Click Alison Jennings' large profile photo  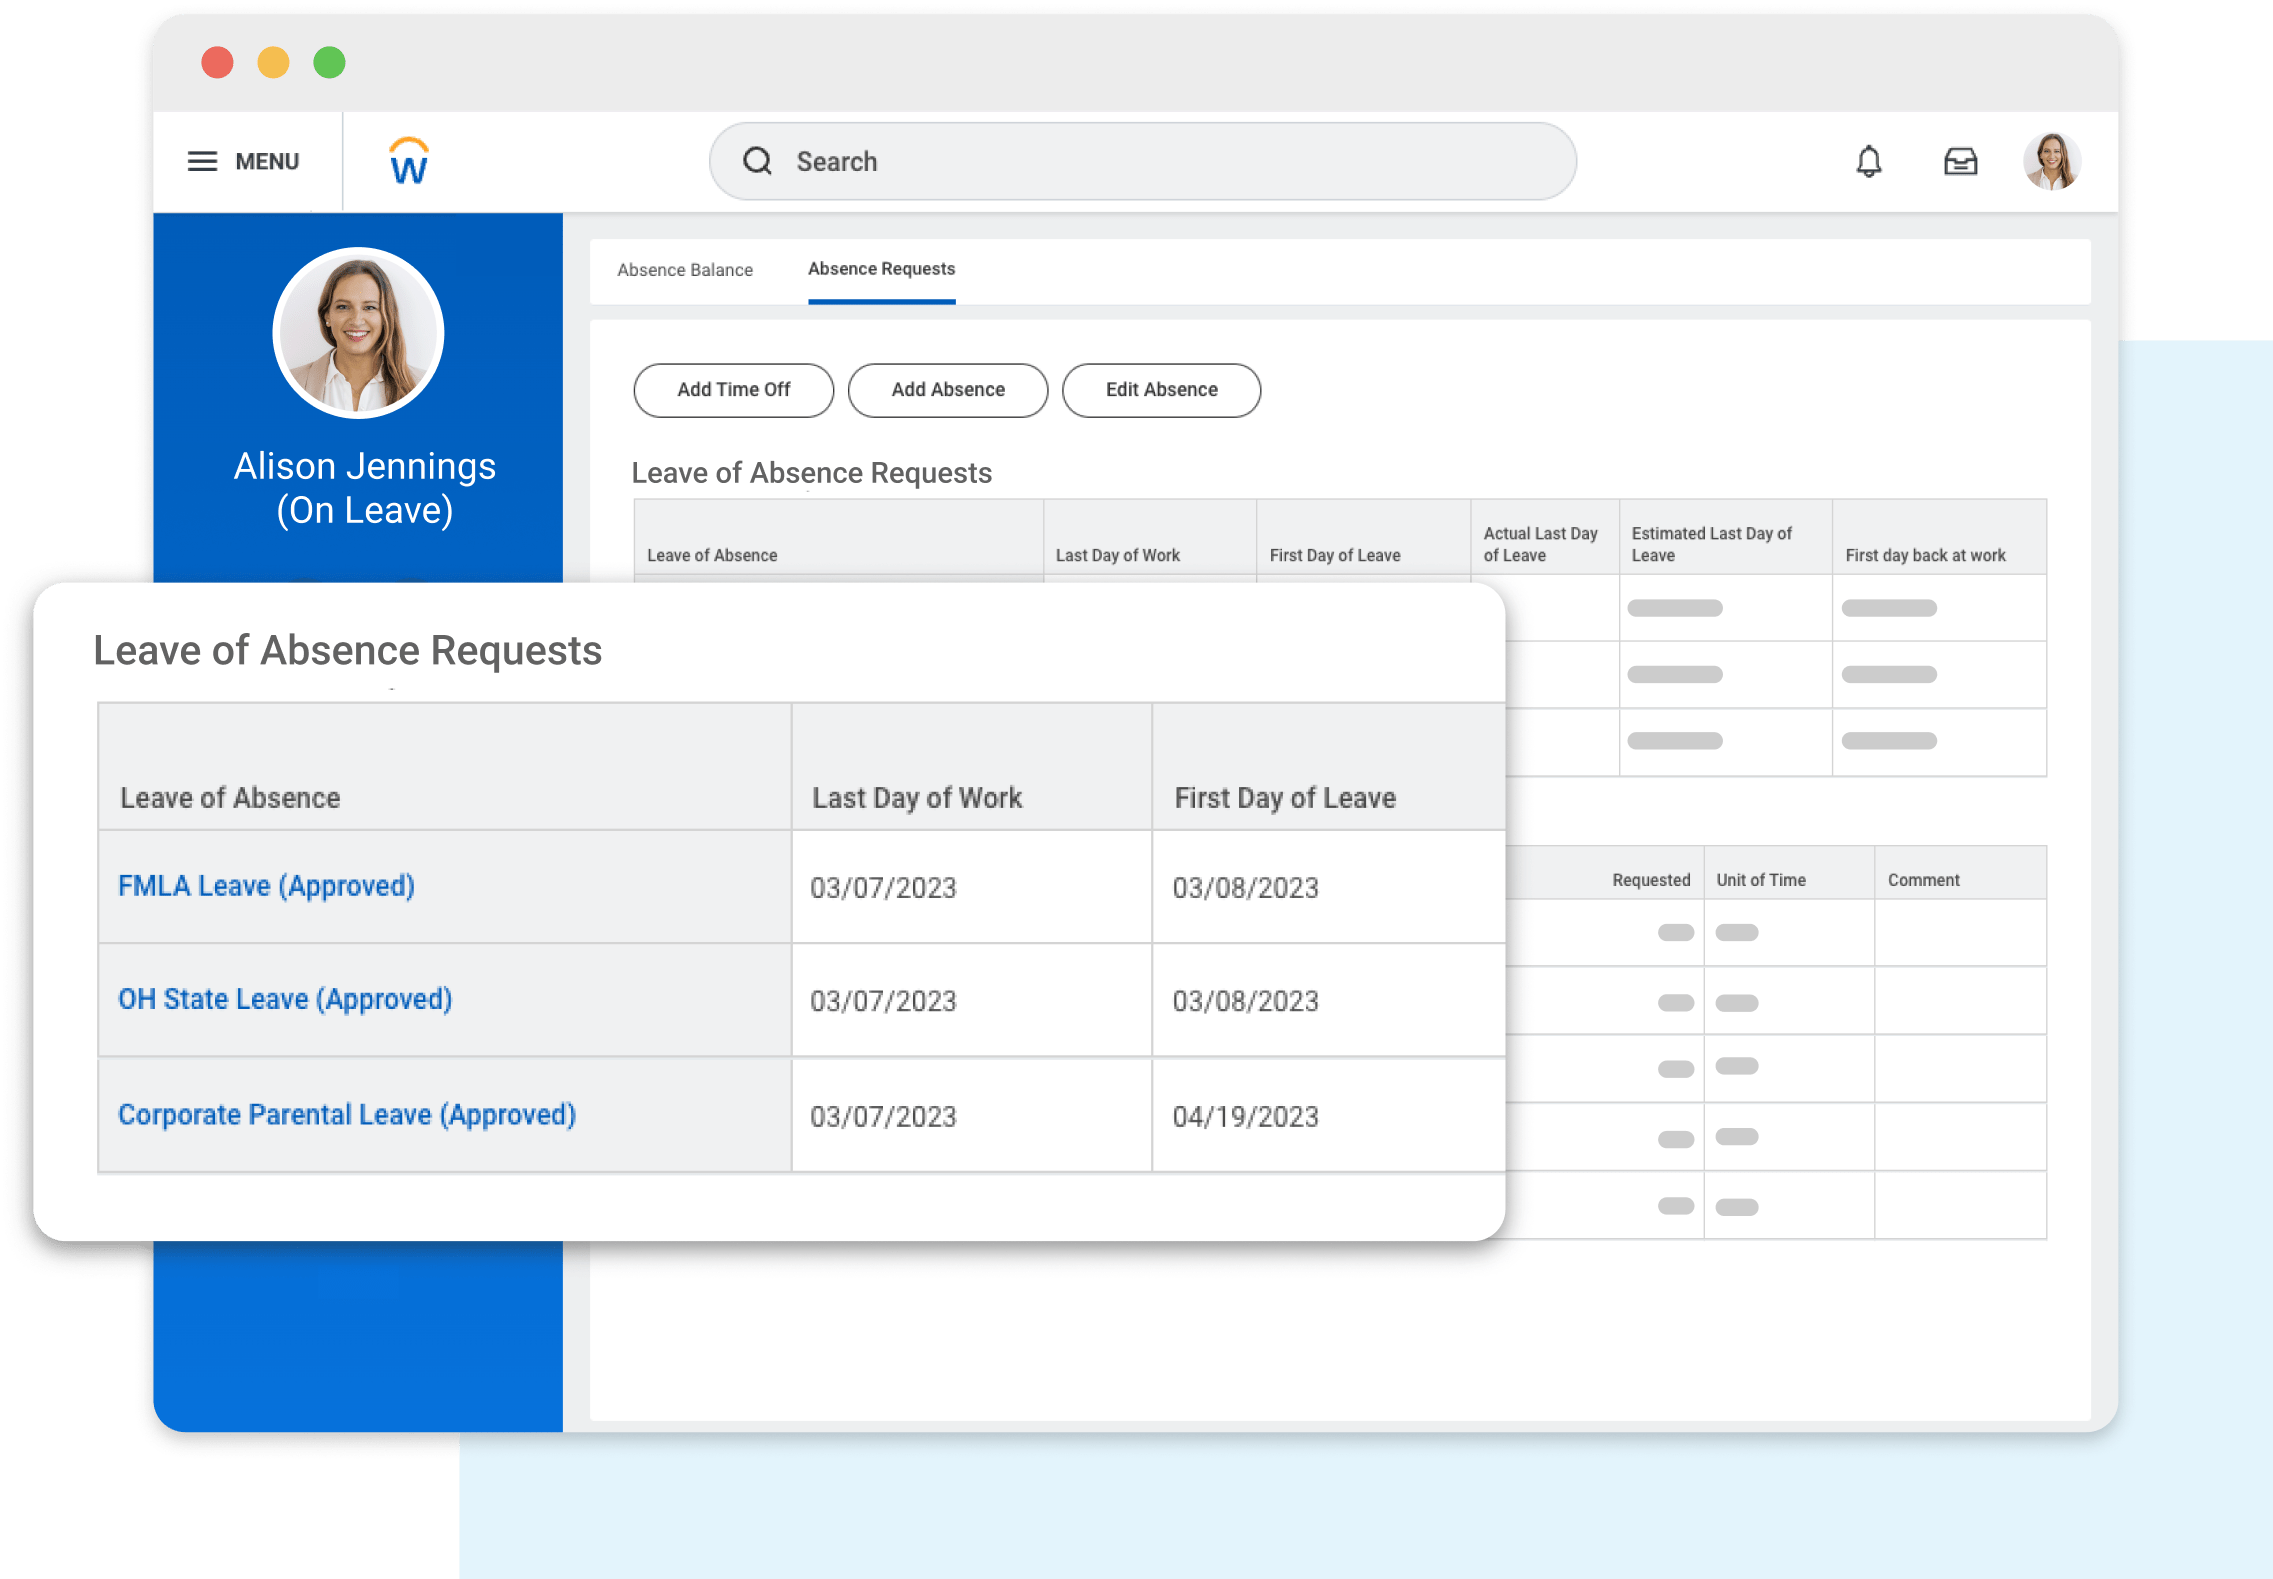358,333
